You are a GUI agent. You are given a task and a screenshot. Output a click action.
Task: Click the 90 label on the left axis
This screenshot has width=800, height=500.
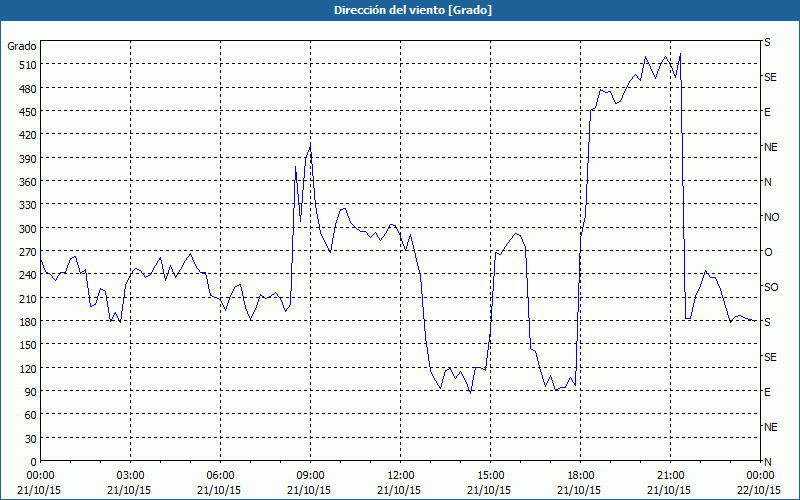click(31, 392)
